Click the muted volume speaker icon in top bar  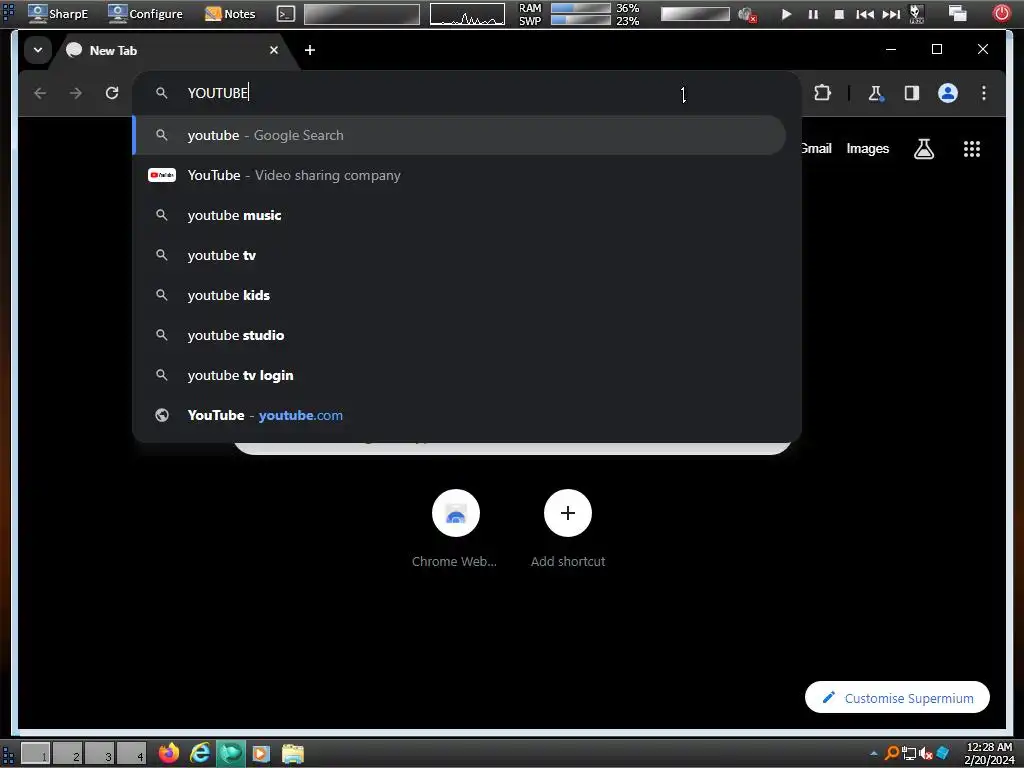747,14
